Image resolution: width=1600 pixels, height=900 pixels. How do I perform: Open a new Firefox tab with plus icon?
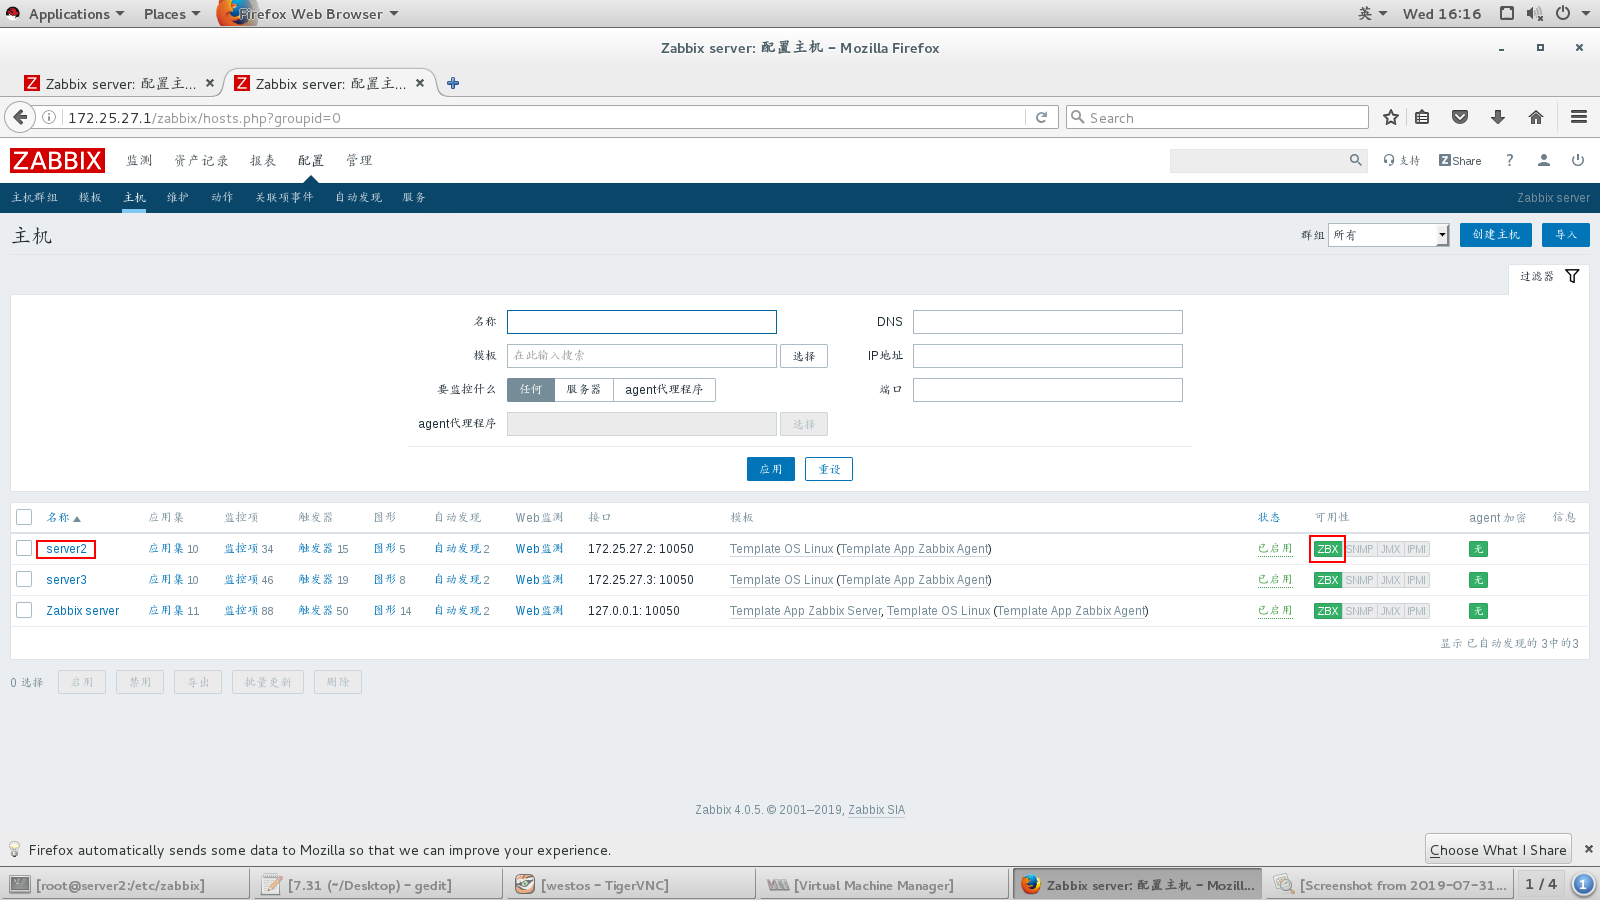coord(453,83)
